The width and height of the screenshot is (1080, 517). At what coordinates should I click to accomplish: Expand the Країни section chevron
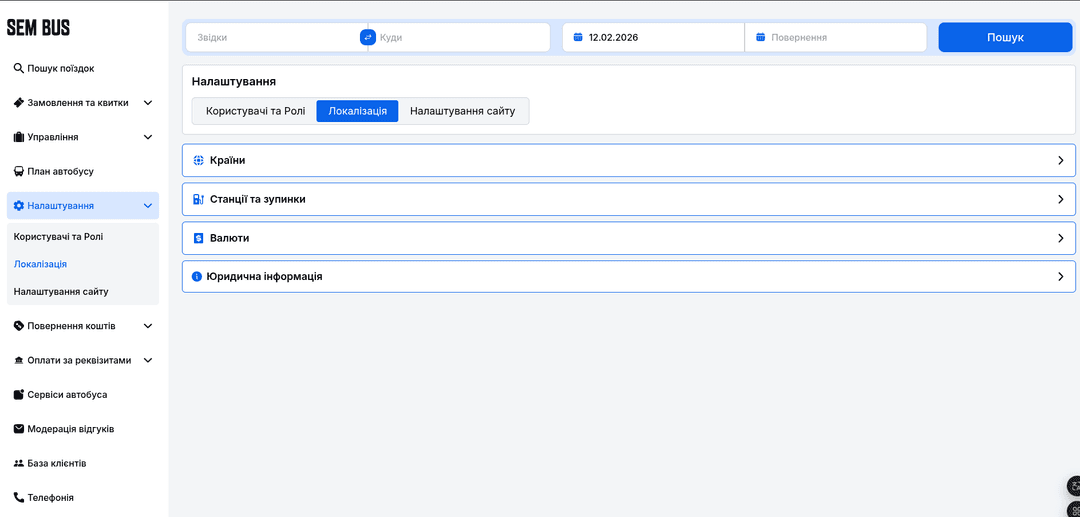(x=1060, y=160)
